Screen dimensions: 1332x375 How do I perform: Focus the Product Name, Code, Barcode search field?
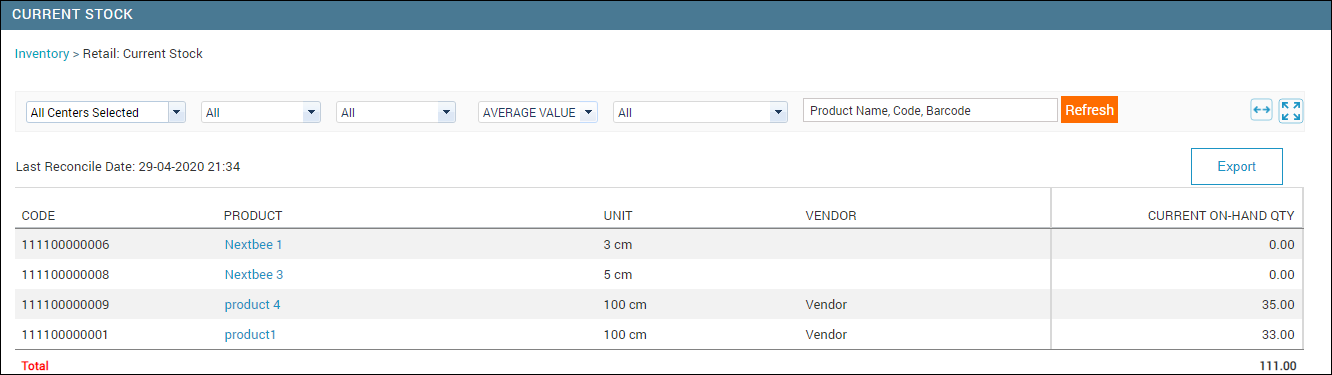(930, 110)
